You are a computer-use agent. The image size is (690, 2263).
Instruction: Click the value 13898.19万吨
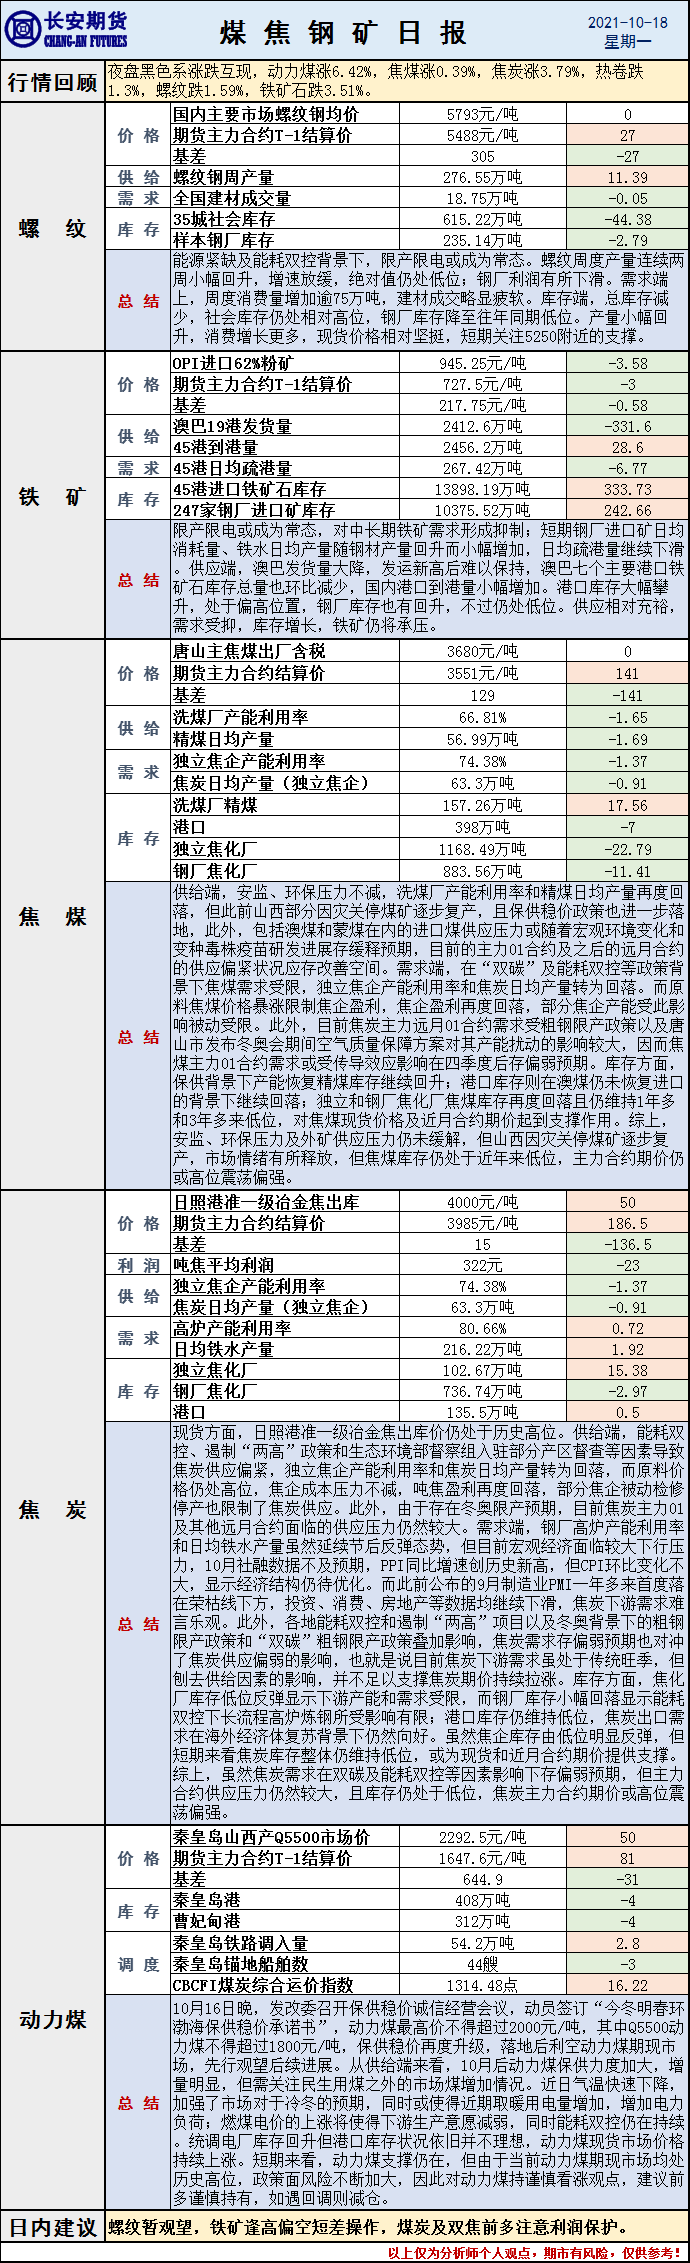482,490
